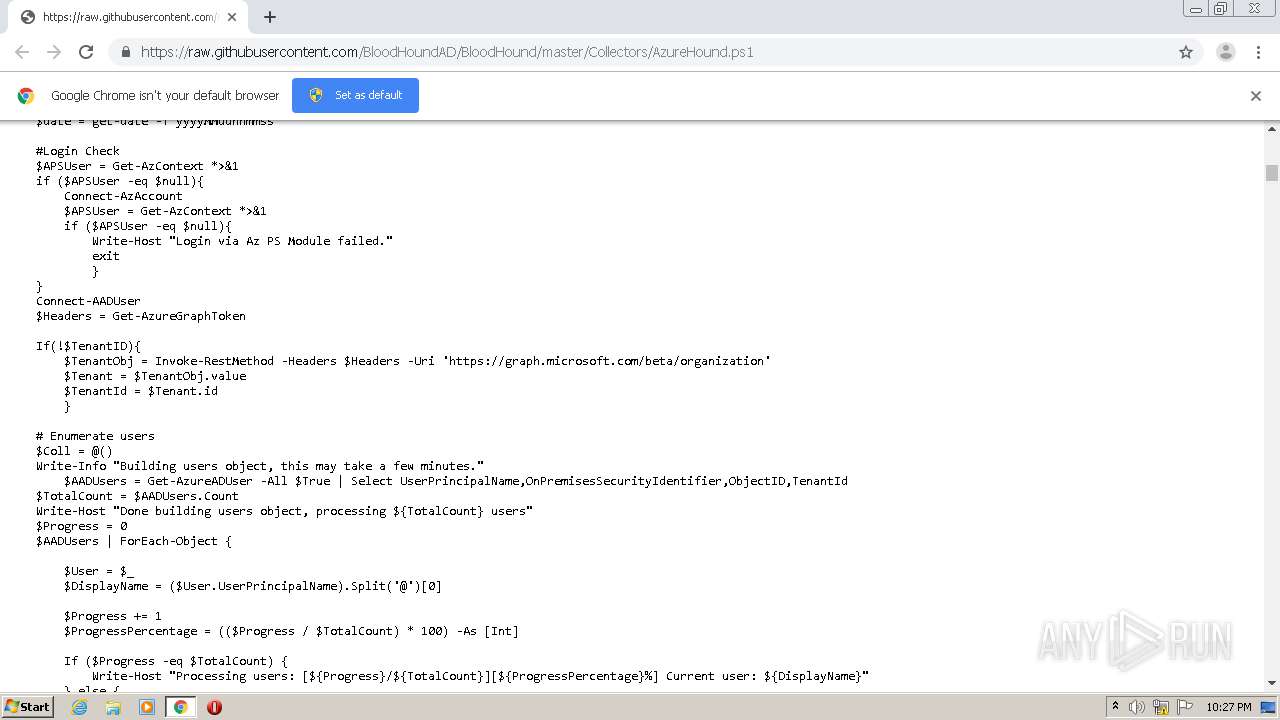Click the word 'exit' in the script
Screen dimensions: 1280x720
(x=106, y=256)
